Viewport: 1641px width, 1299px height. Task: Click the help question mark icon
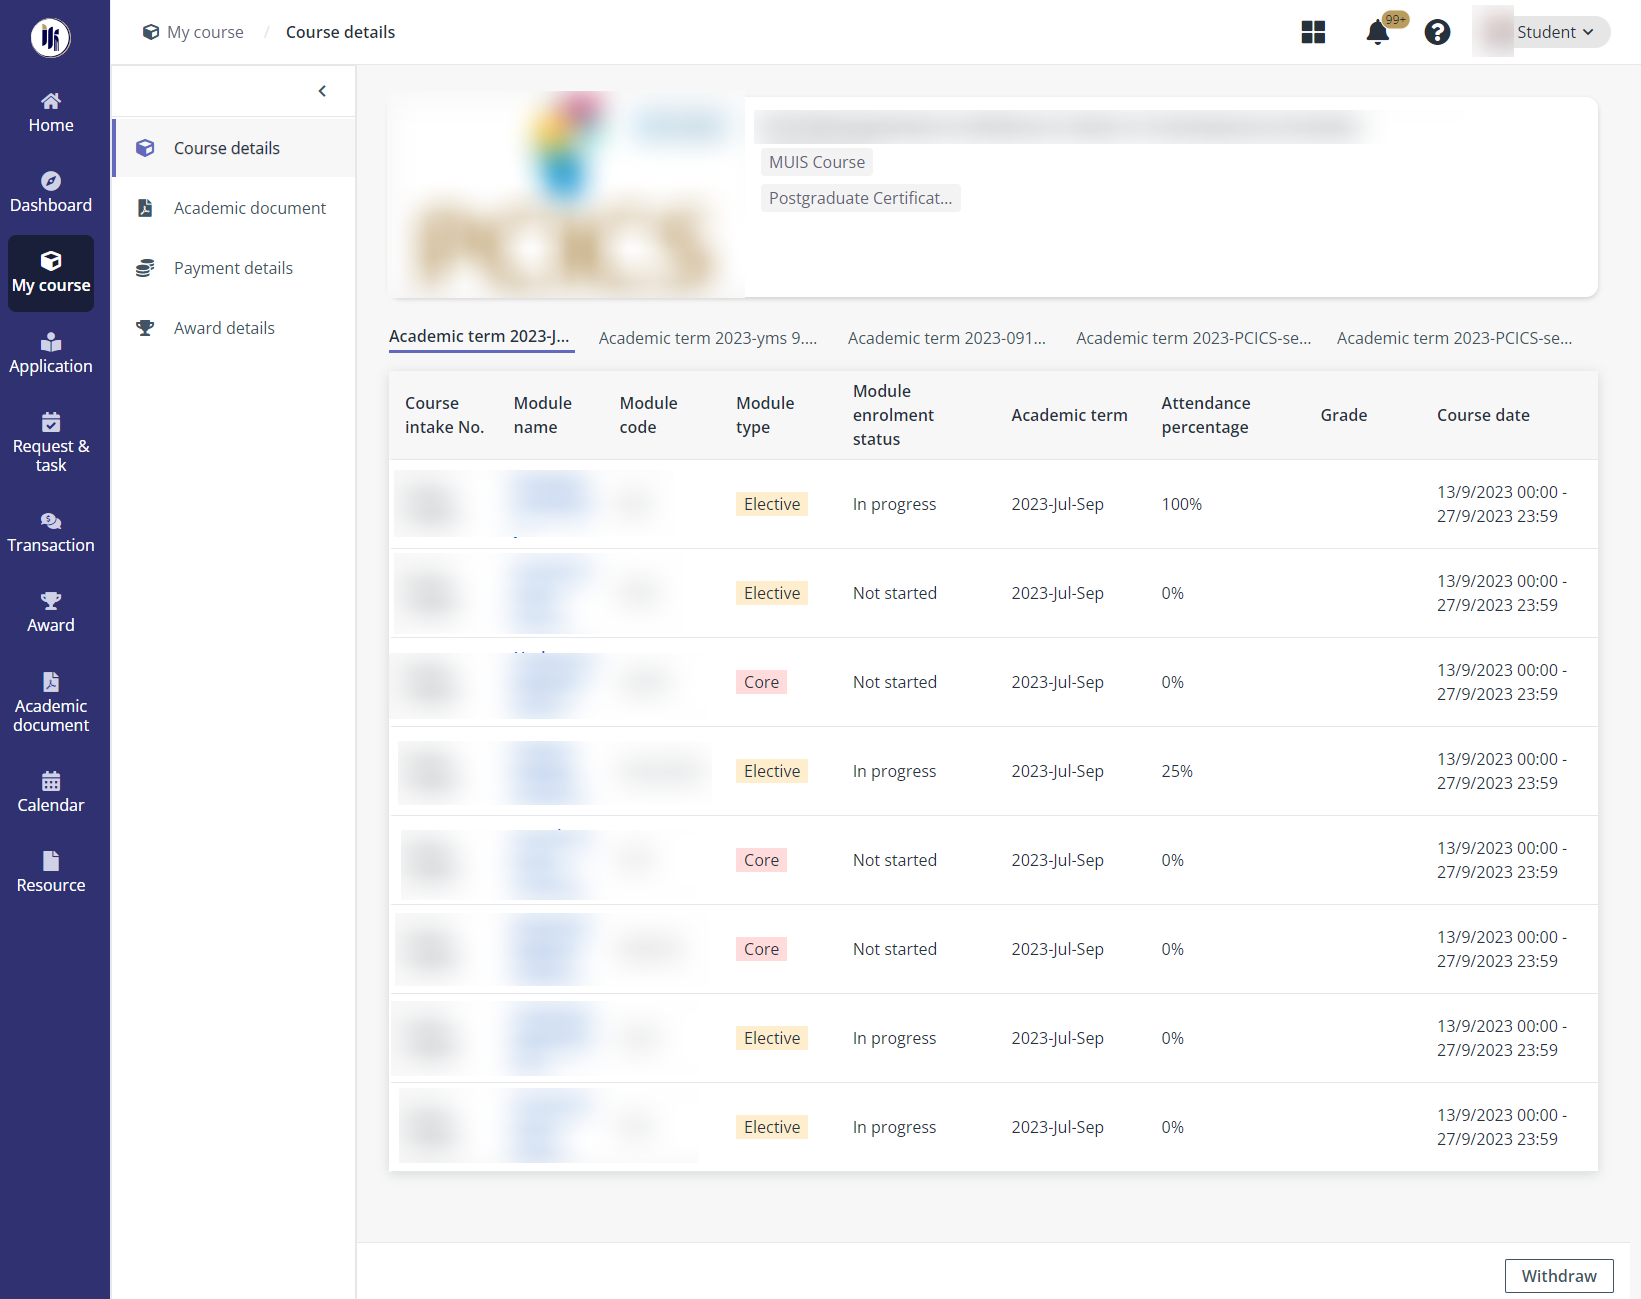[1437, 32]
